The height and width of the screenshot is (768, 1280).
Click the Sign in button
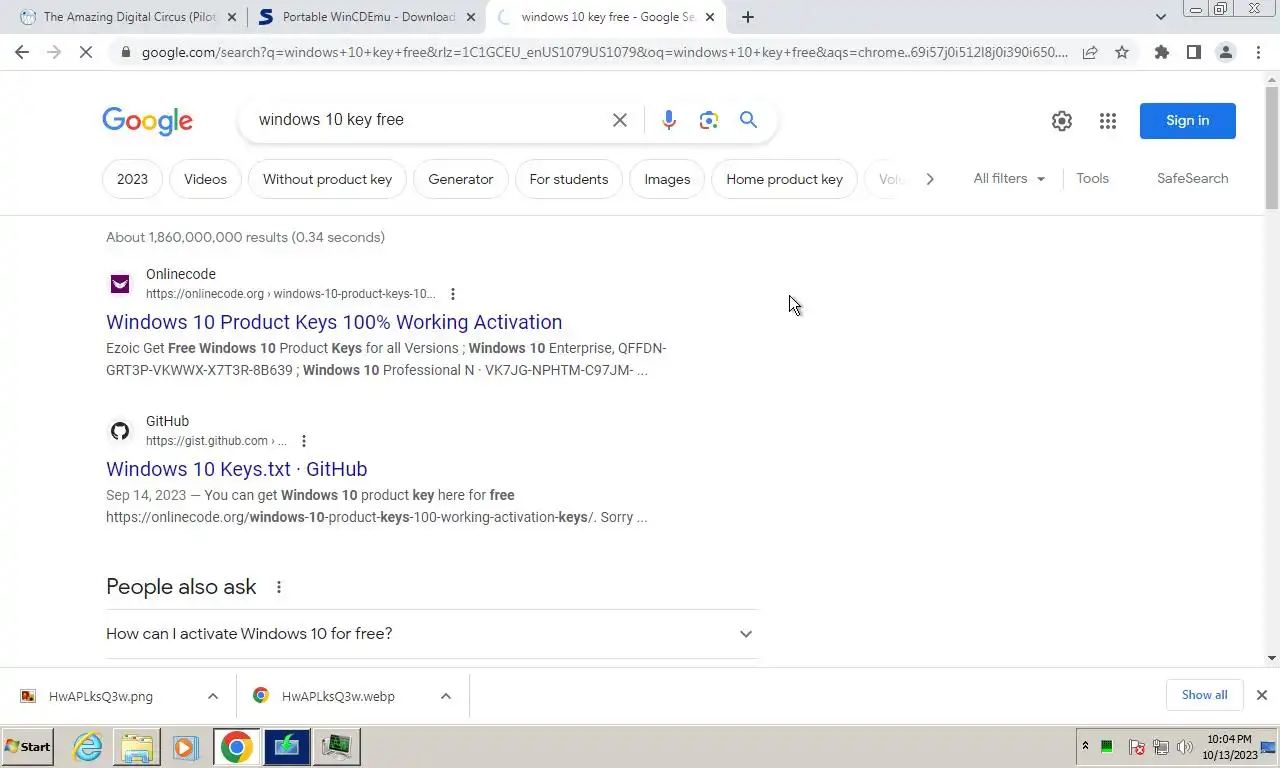[1188, 121]
